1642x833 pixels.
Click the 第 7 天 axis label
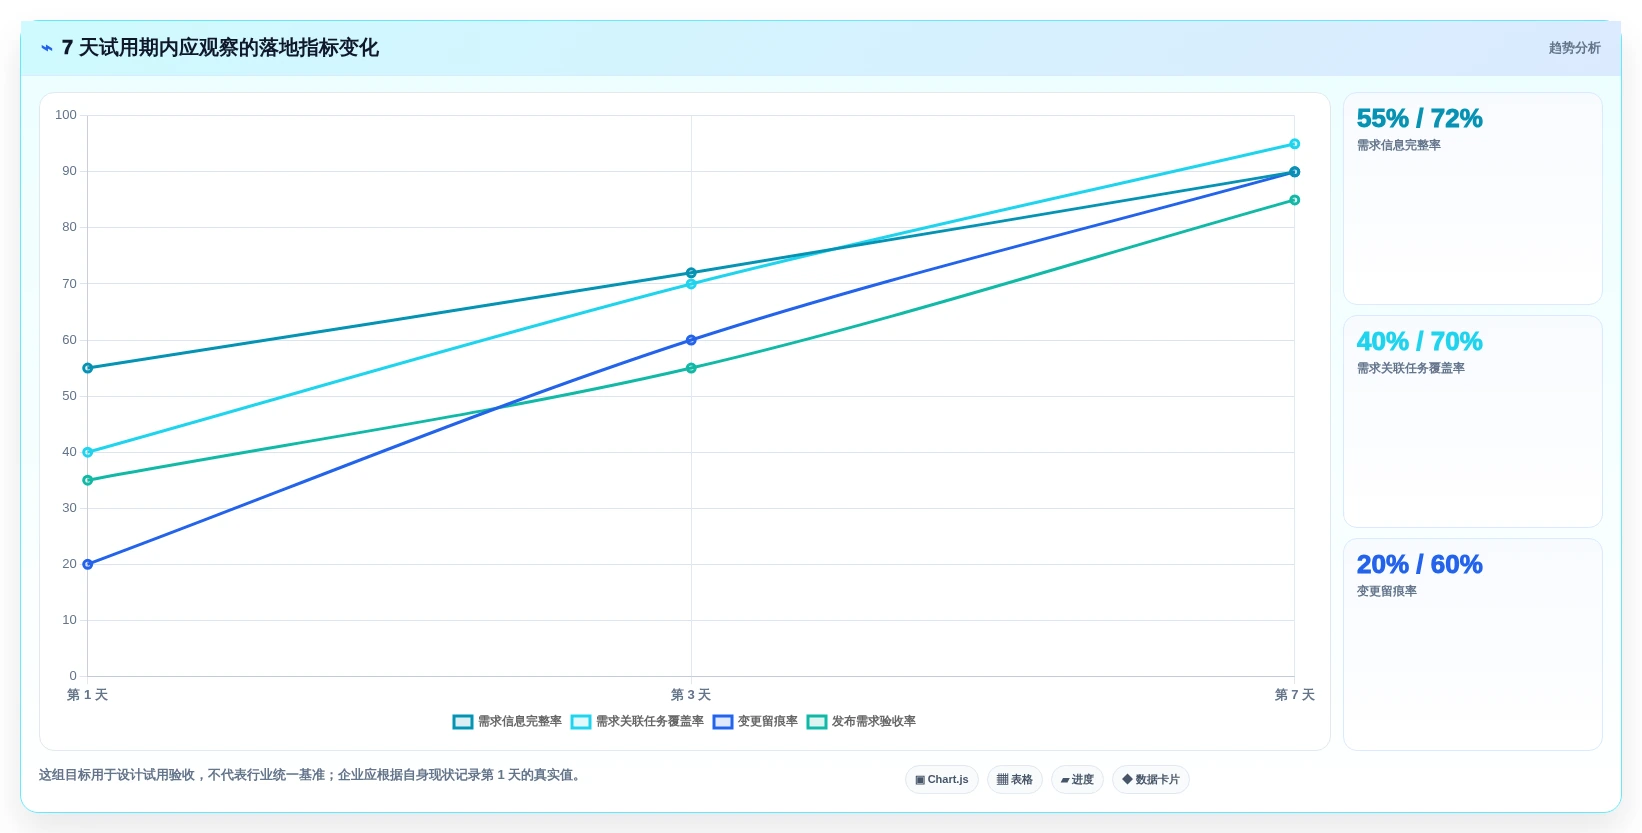(1294, 694)
